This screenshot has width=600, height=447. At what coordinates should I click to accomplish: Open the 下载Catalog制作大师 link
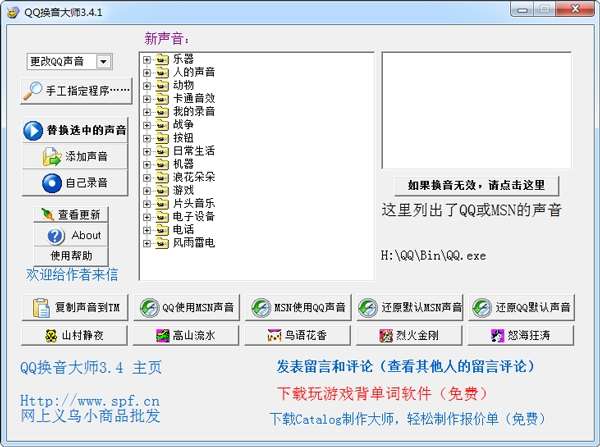point(408,419)
